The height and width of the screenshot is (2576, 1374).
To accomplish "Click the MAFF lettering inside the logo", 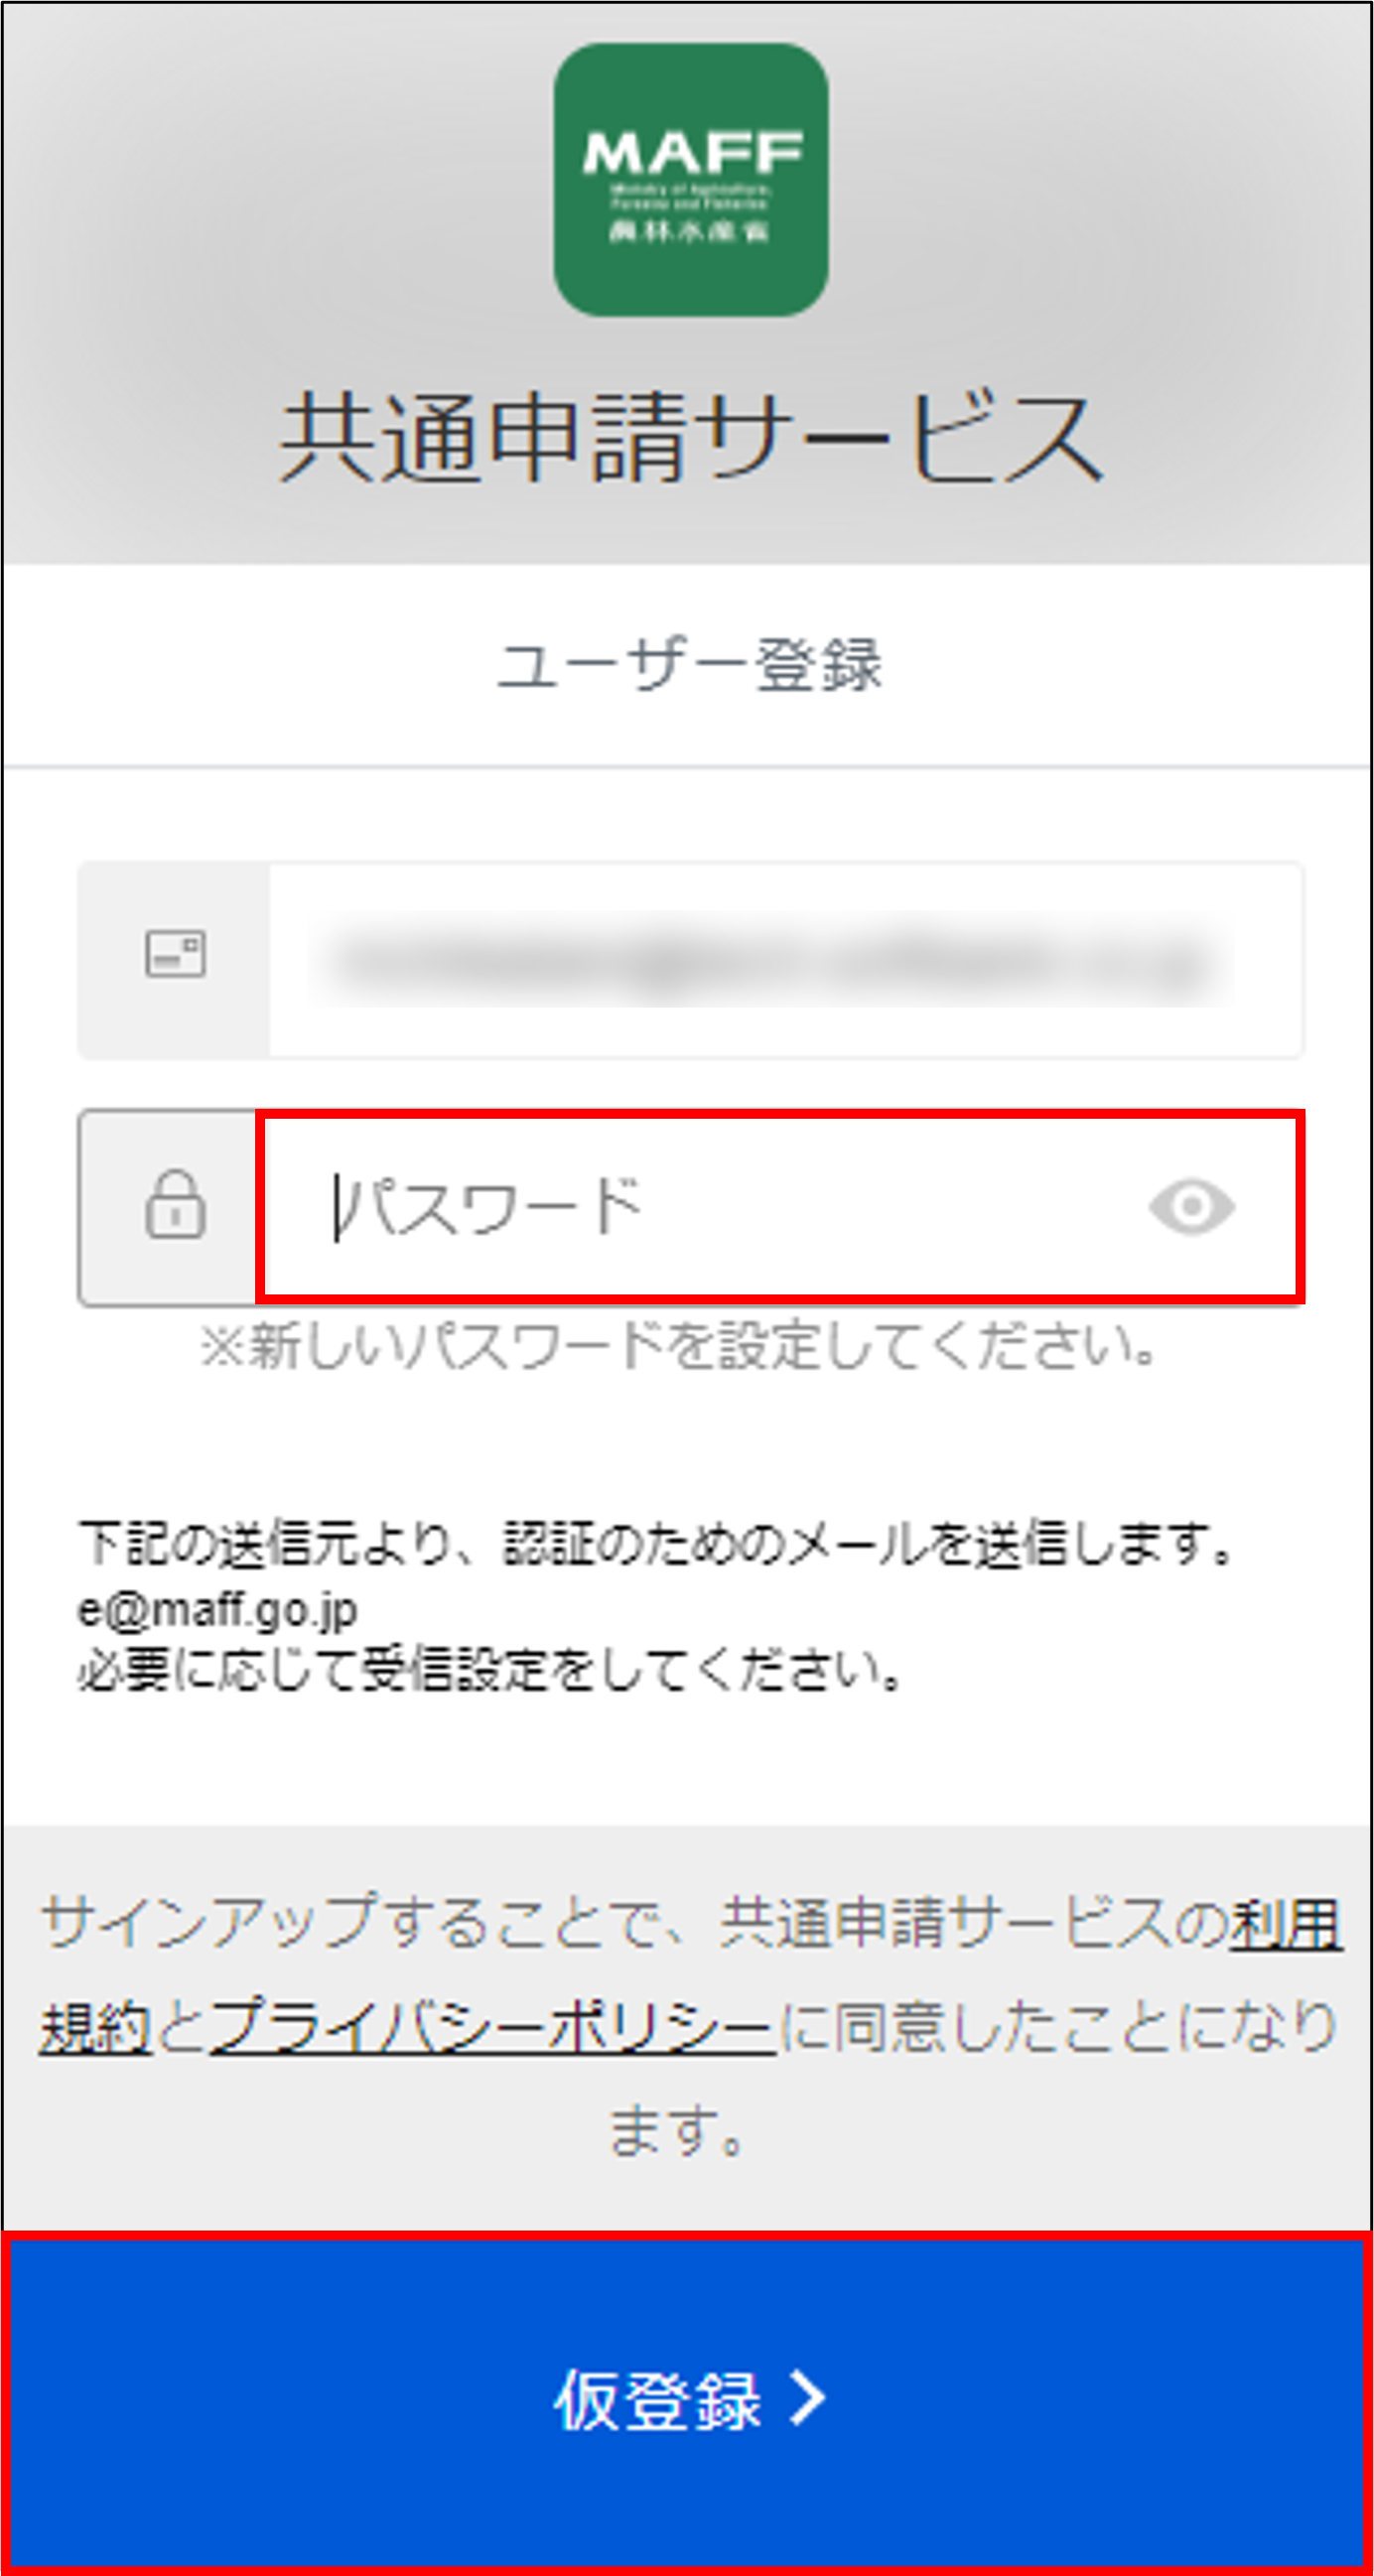I will (x=692, y=153).
